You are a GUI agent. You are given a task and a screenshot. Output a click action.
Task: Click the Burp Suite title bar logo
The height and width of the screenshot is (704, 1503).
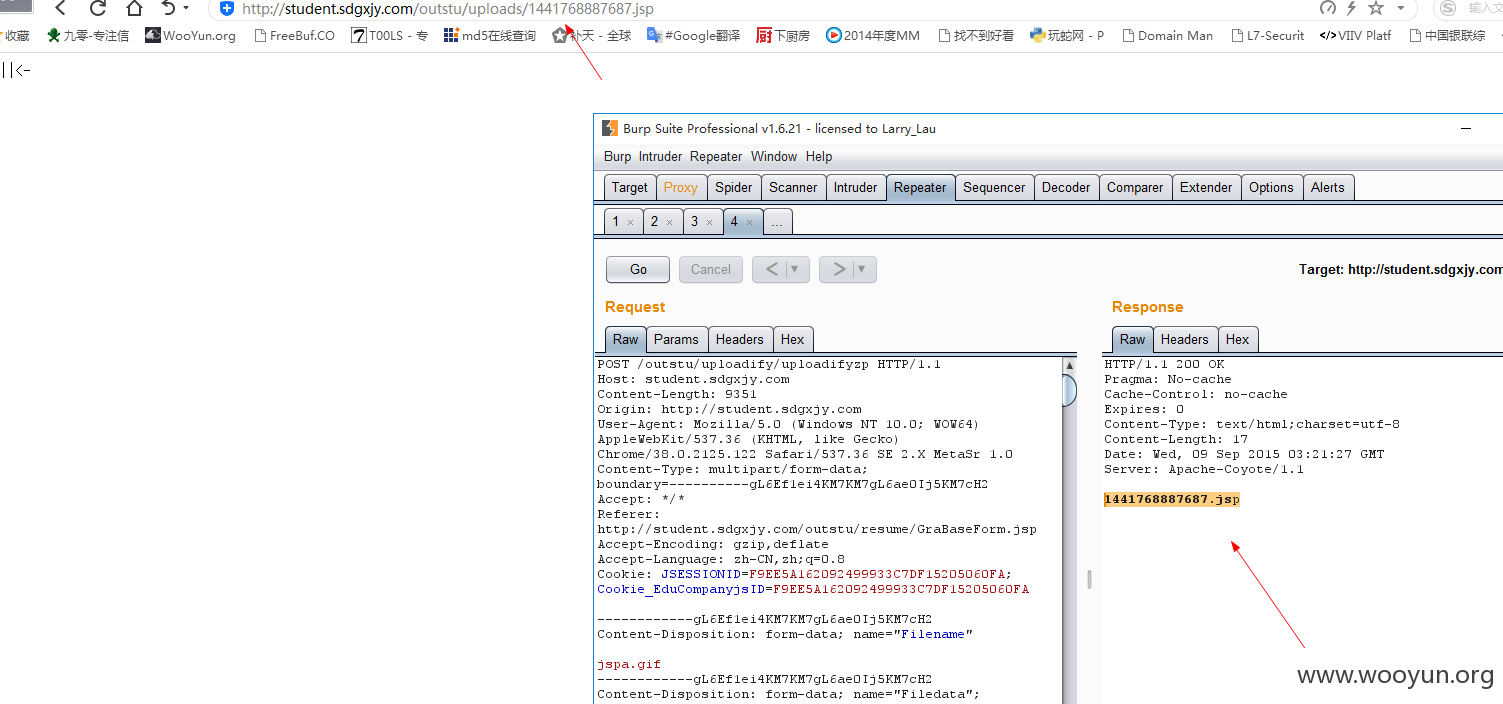click(x=609, y=128)
